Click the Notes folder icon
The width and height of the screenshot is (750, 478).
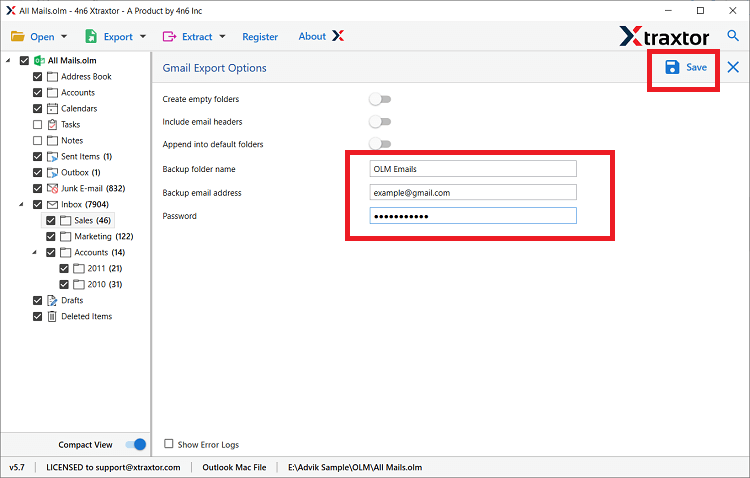coord(53,141)
